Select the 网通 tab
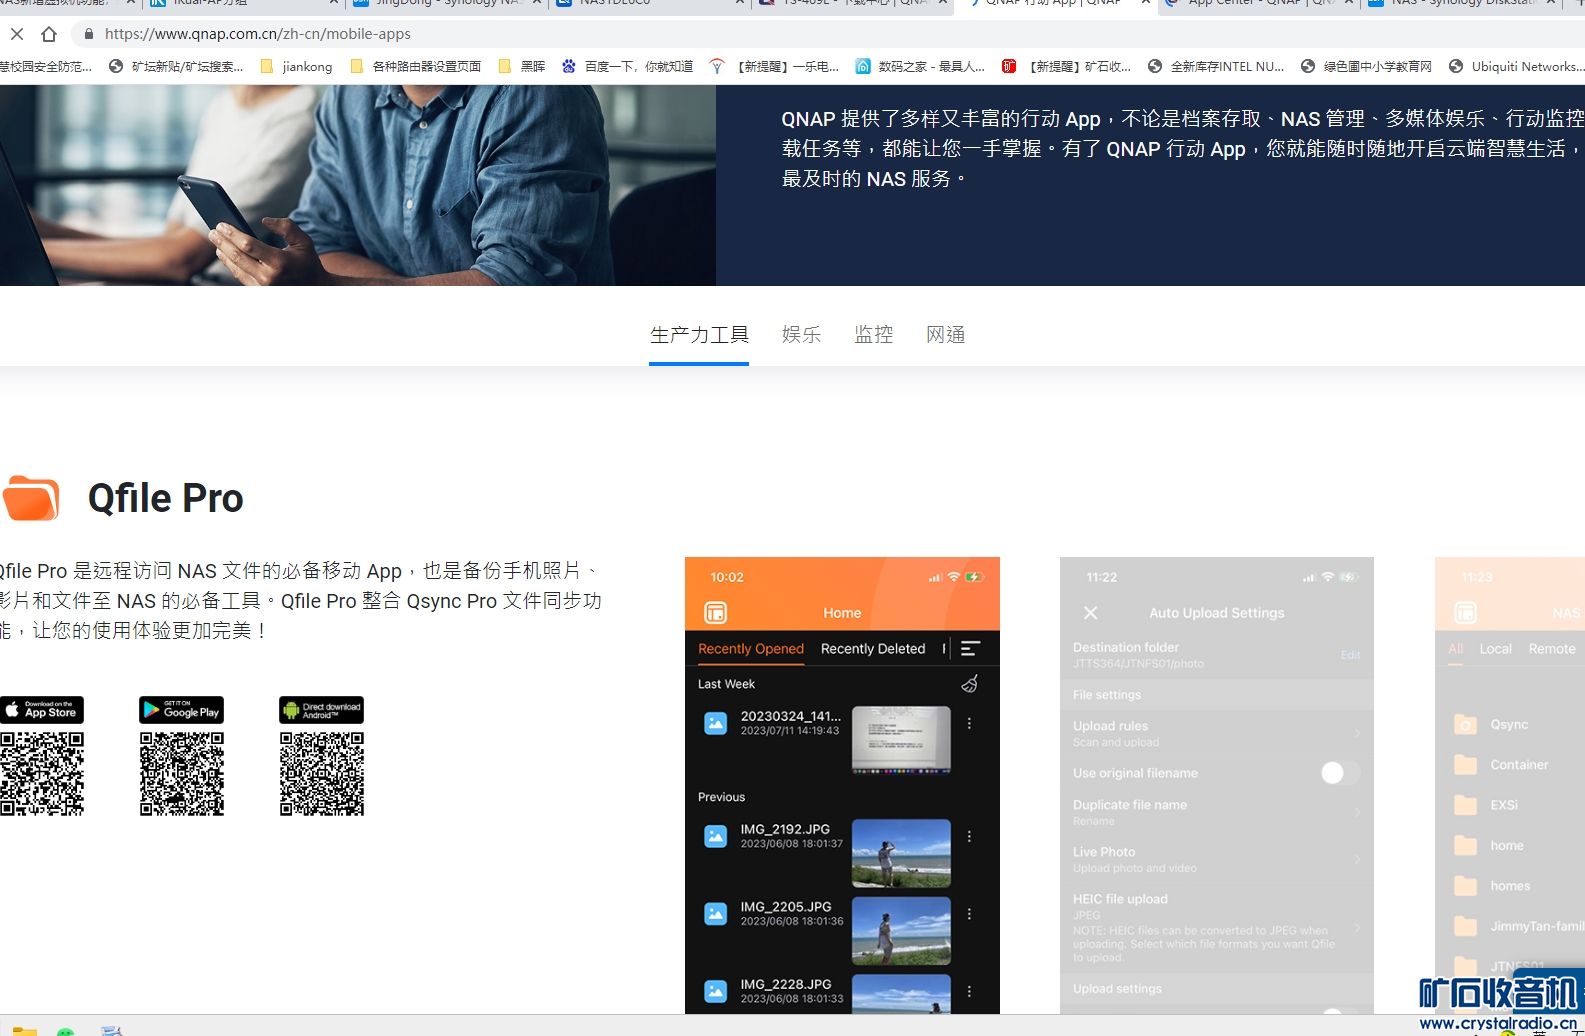Screen dimensions: 1585x1036 pyautogui.click(x=945, y=335)
